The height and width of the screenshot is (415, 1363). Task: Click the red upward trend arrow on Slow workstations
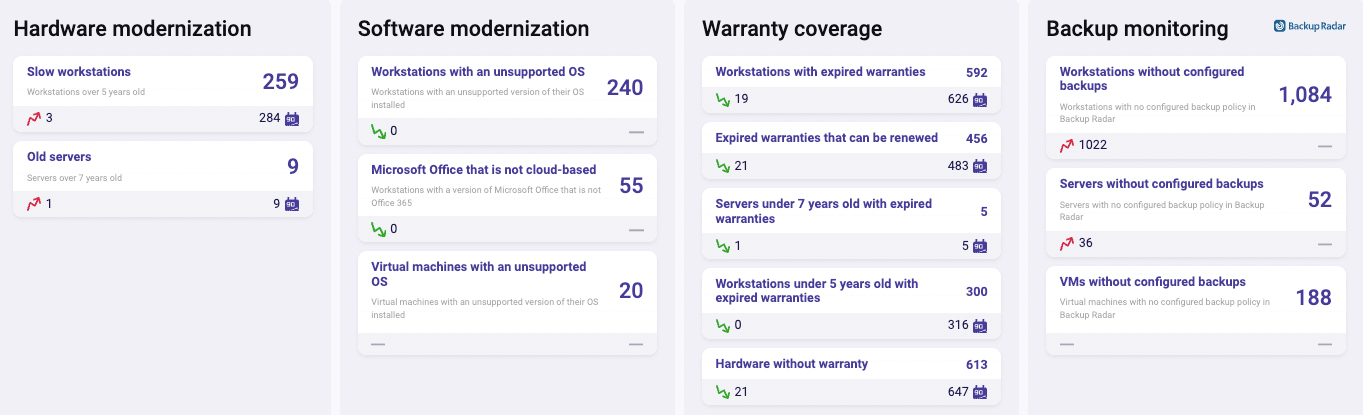tap(35, 118)
